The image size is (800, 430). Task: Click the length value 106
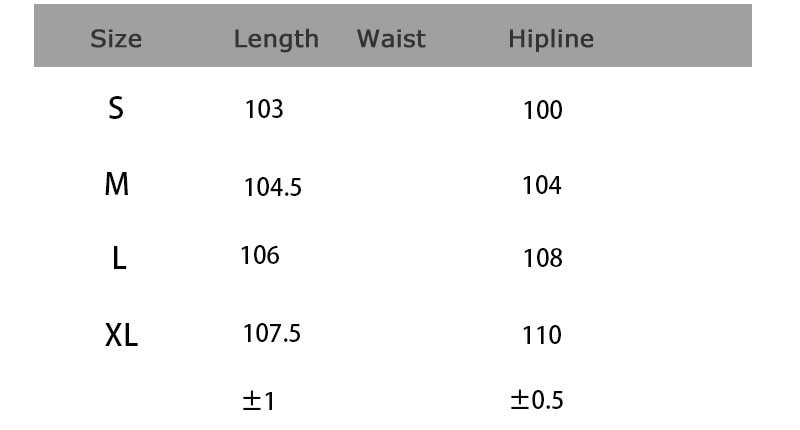coord(260,255)
